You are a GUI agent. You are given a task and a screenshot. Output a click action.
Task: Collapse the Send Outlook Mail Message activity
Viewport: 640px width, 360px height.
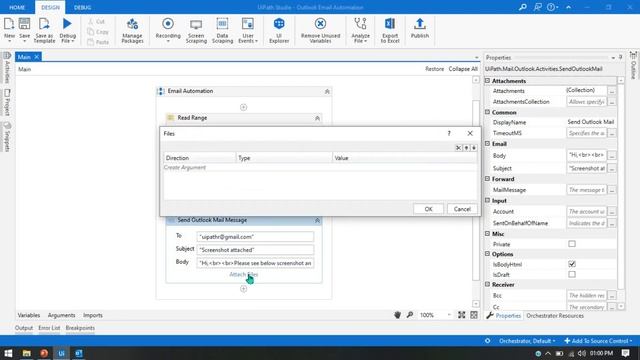[x=317, y=220]
